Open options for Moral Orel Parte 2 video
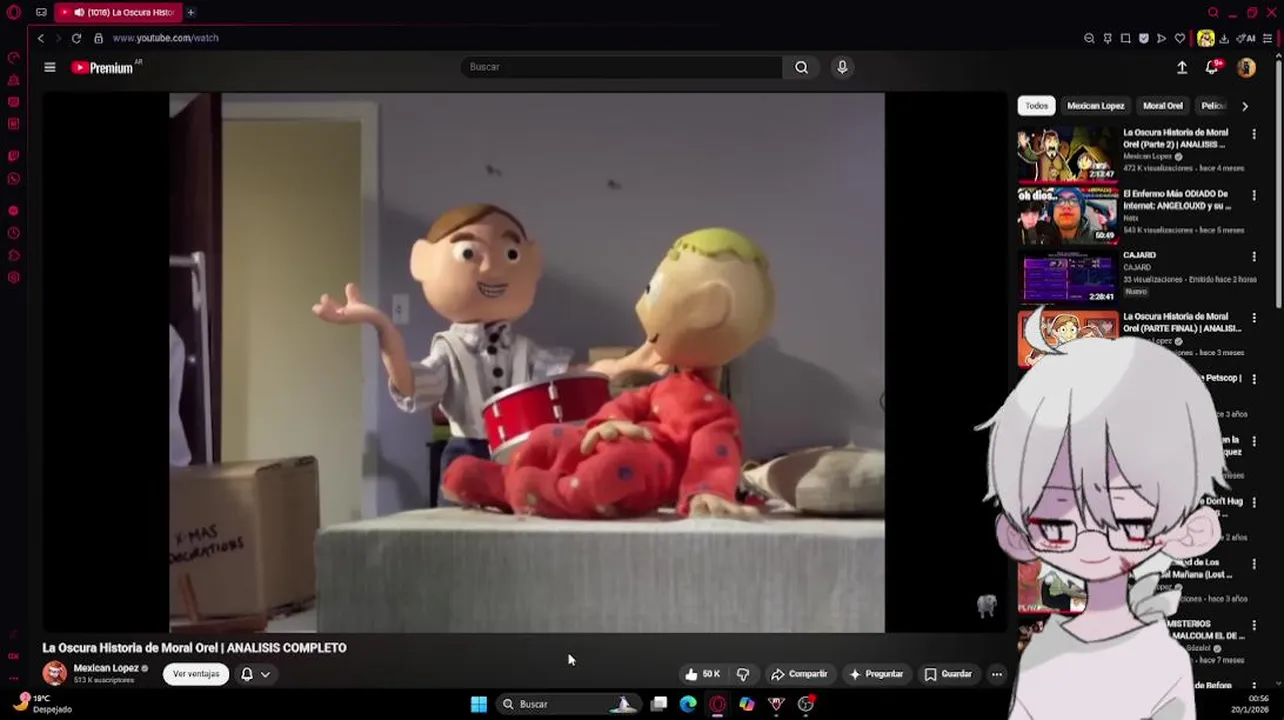 pos(1254,133)
